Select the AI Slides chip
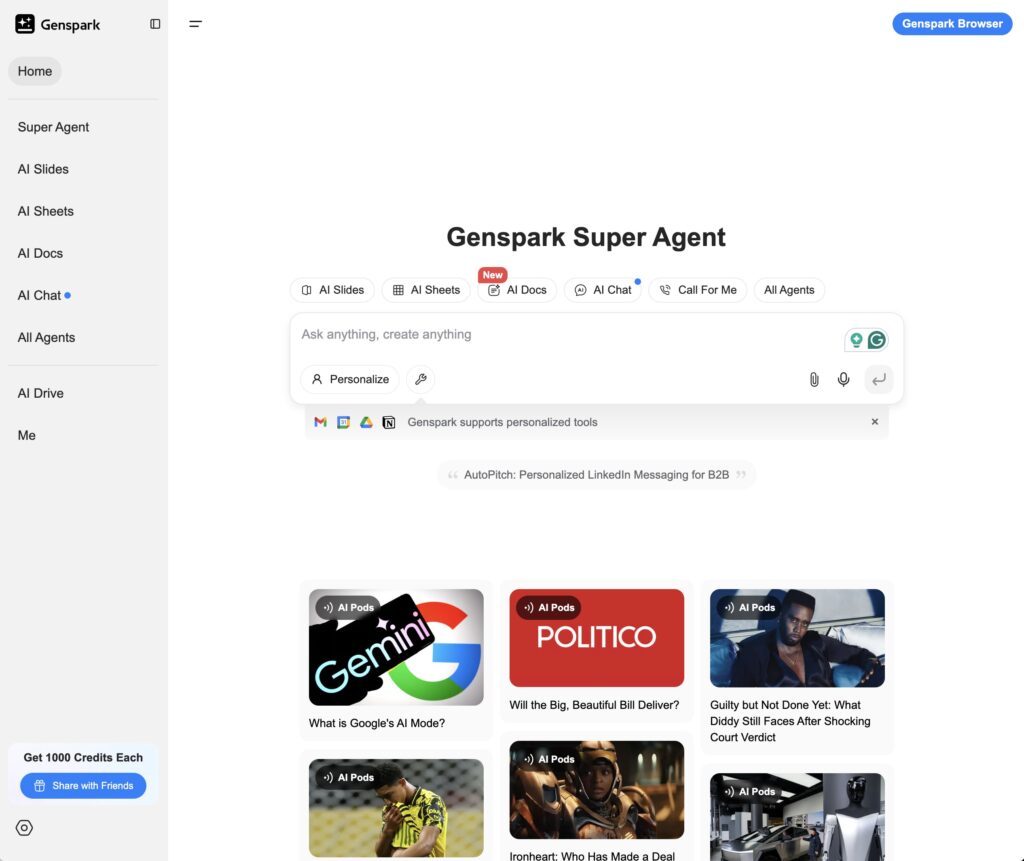The image size is (1024, 861). [332, 290]
